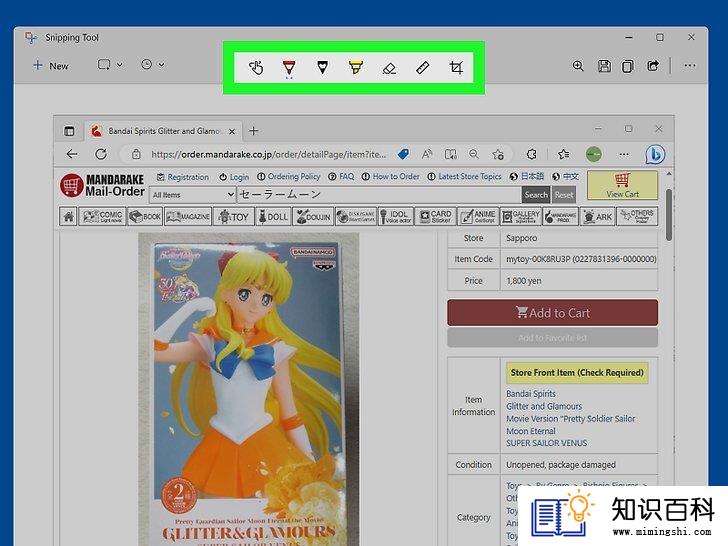Copy the snip to clipboard
This screenshot has height=546, width=728.
[628, 66]
